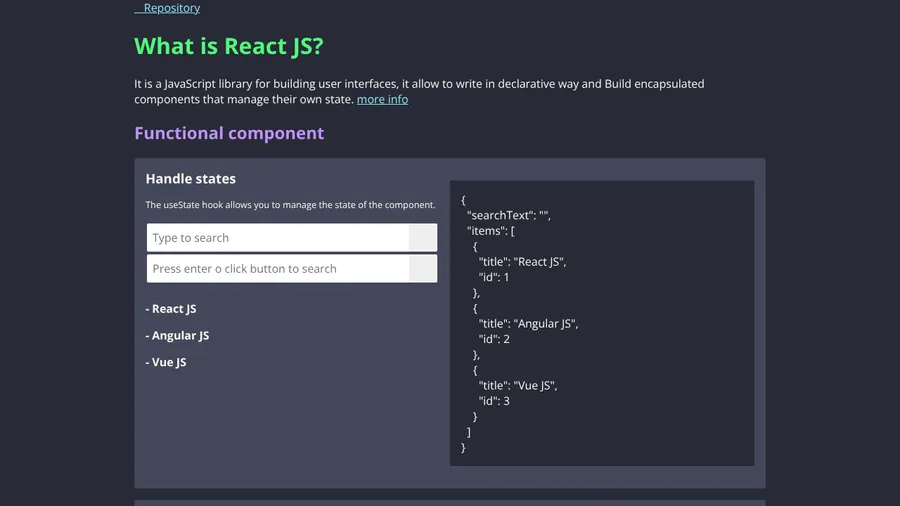Click the "id": 2 line
The width and height of the screenshot is (900, 506).
coord(494,339)
